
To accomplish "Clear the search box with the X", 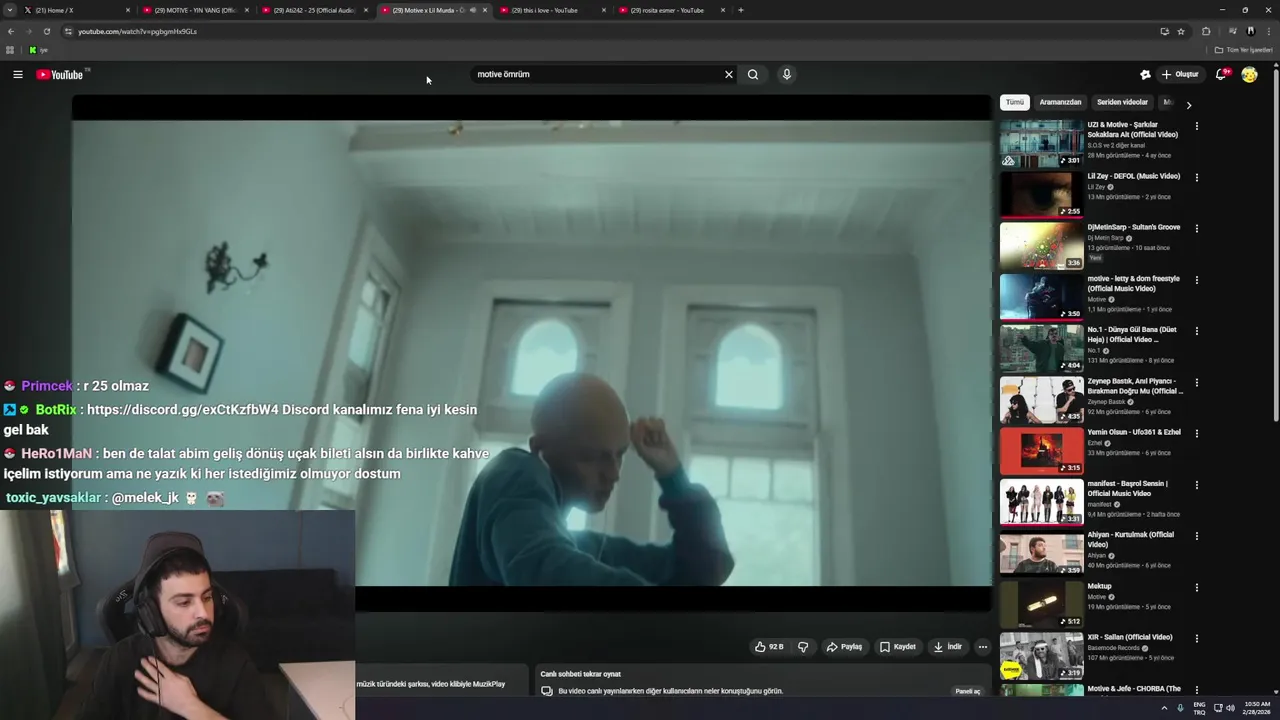I will [729, 74].
